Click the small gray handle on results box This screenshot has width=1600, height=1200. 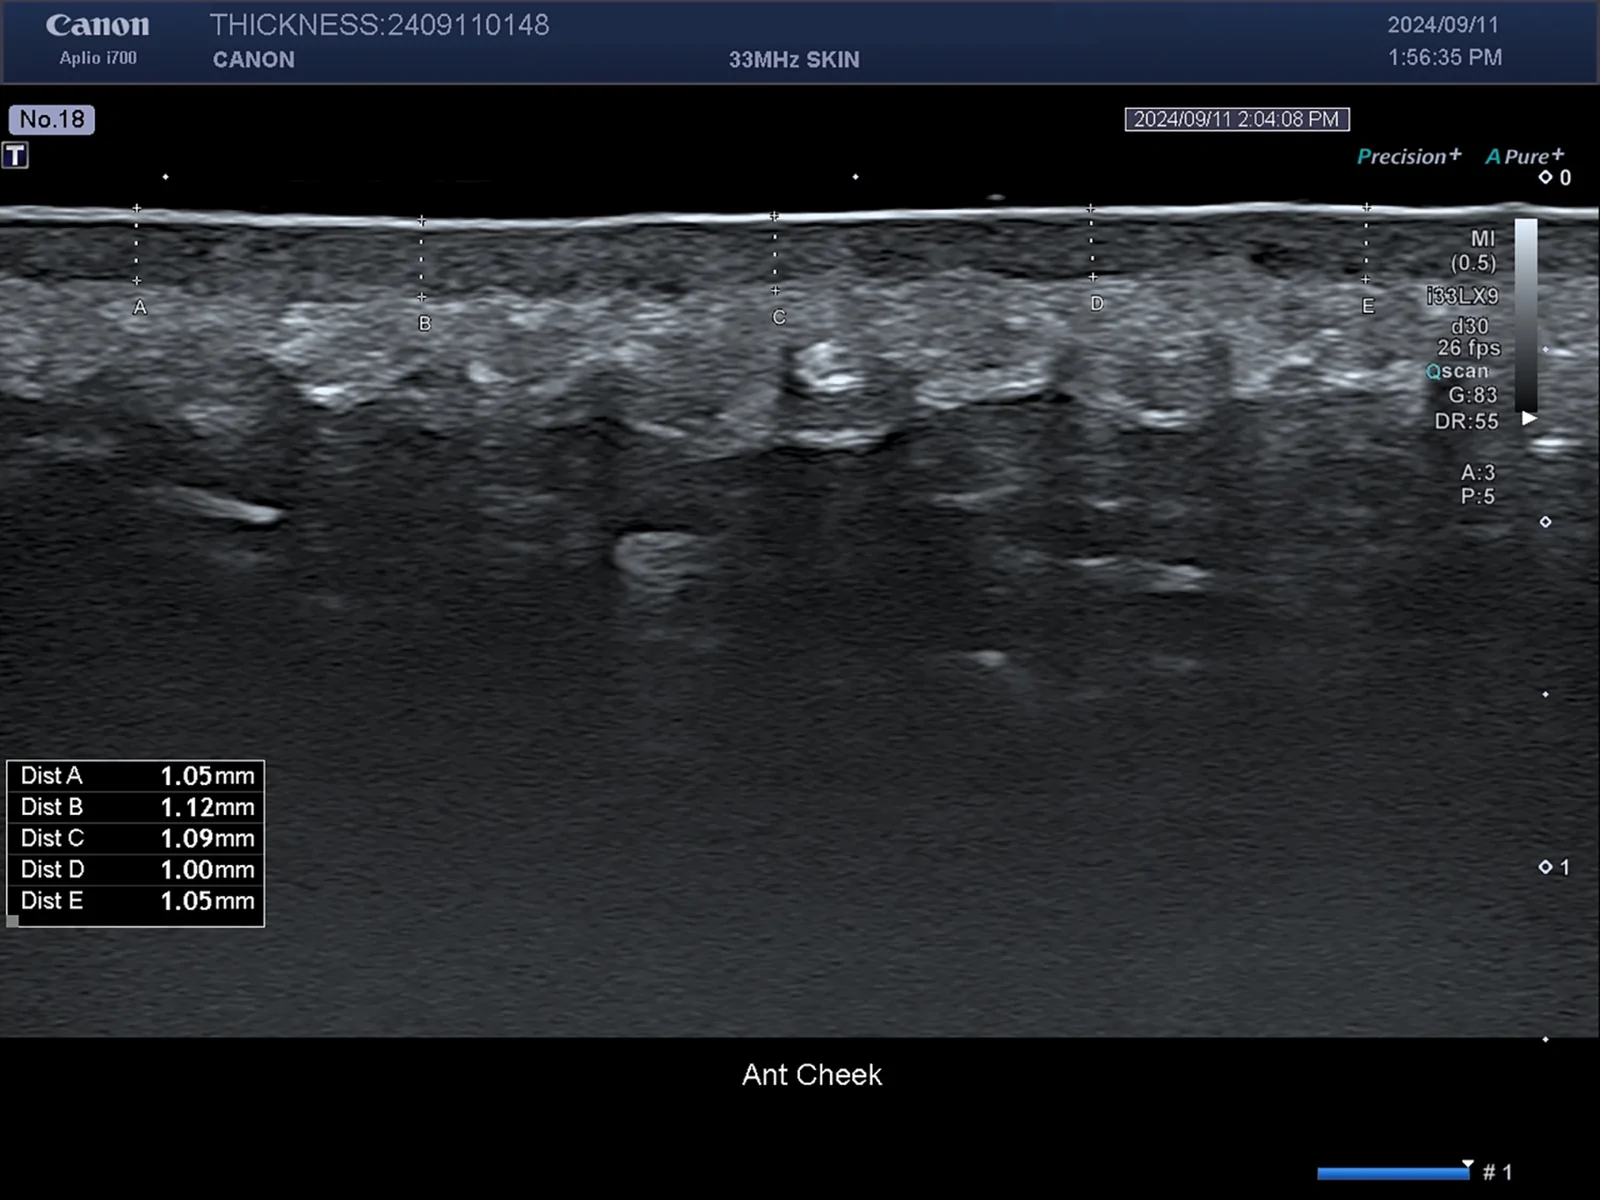click(13, 921)
